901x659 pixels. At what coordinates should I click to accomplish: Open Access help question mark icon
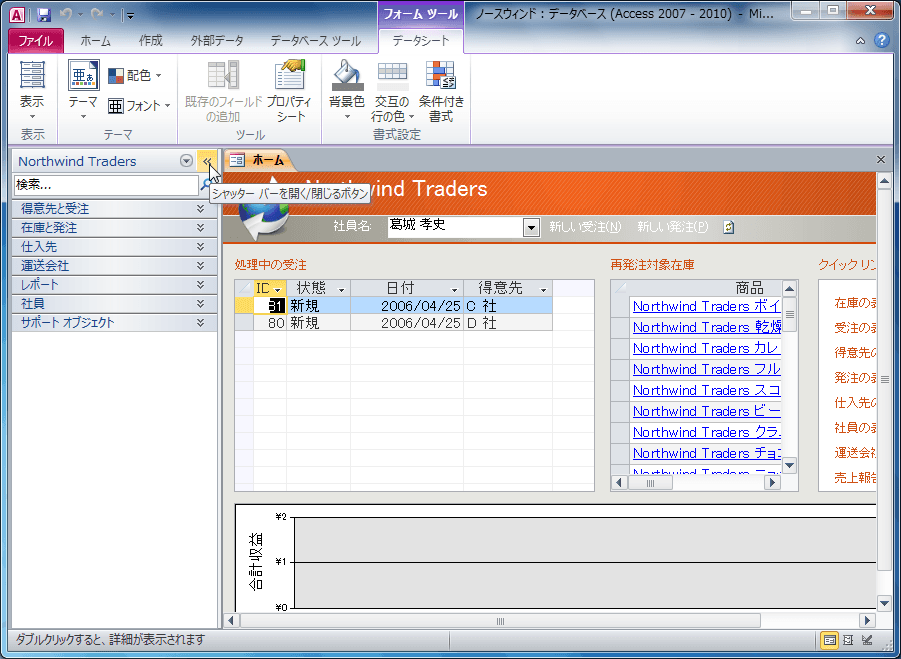click(881, 40)
